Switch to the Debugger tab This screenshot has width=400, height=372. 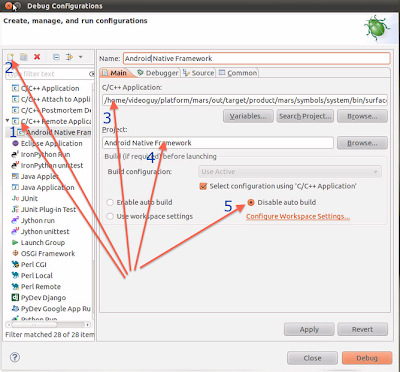(x=158, y=73)
